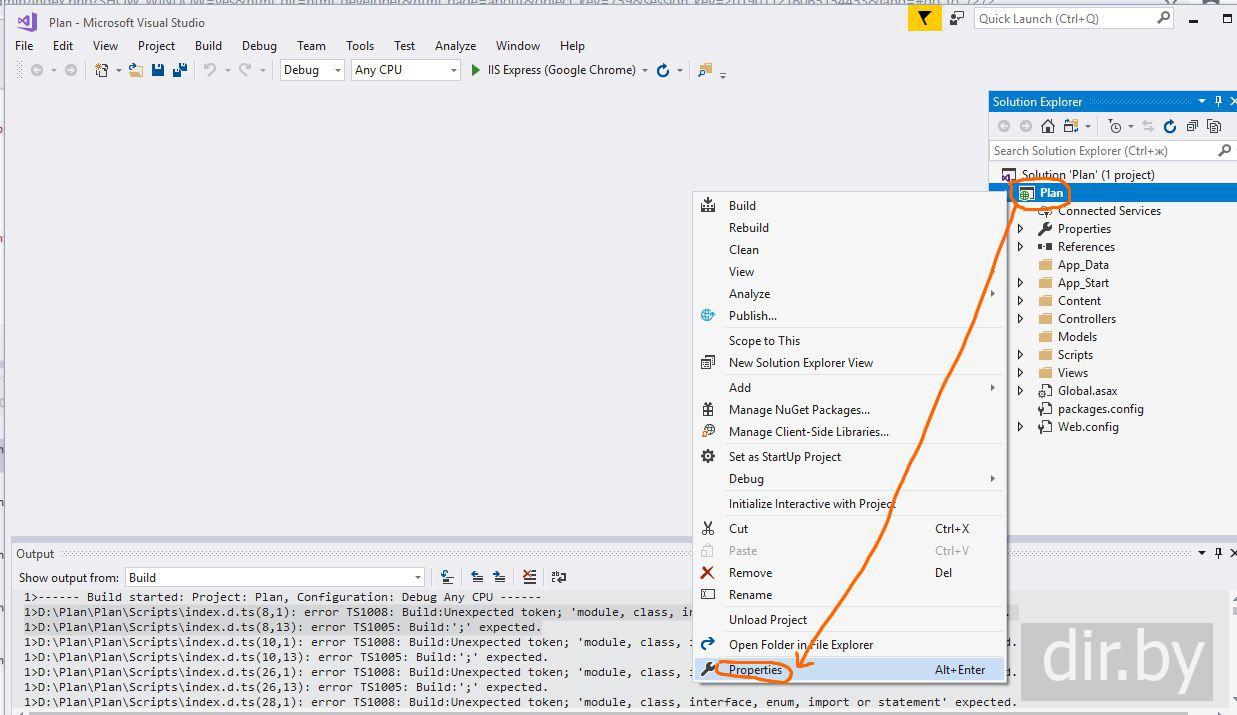Screen dimensions: 1237x715
Task: Click the Send Feedback icon
Action: 958,18
